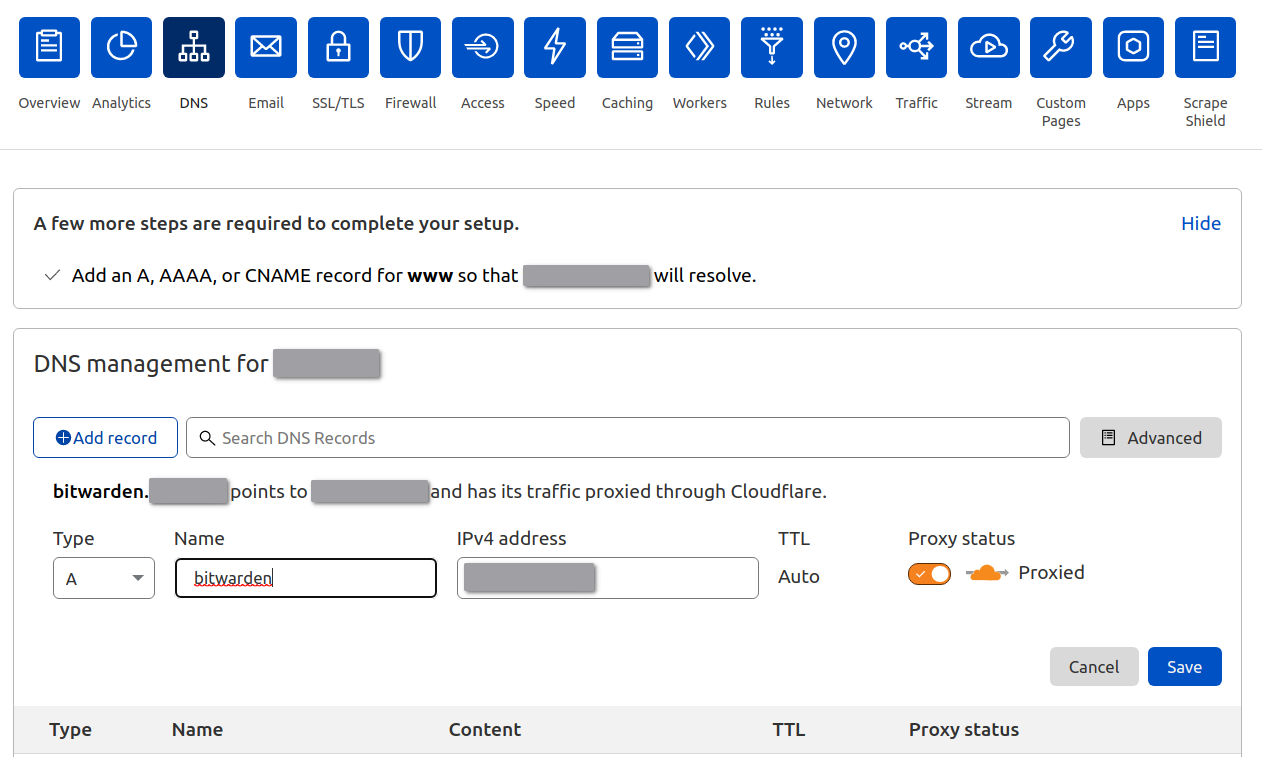Open the Analytics pie chart icon
This screenshot has width=1262, height=757.
coord(121,47)
